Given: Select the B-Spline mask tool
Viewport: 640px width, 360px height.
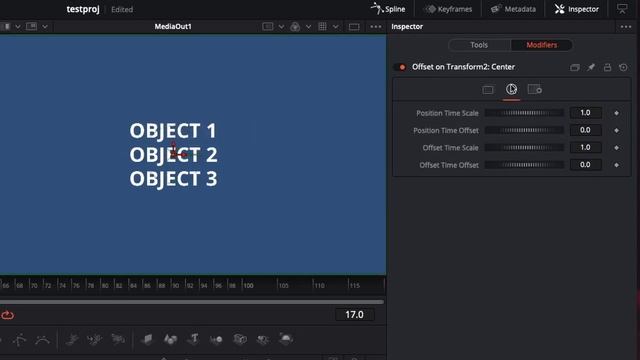Looking at the screenshot, I should [x=42, y=340].
